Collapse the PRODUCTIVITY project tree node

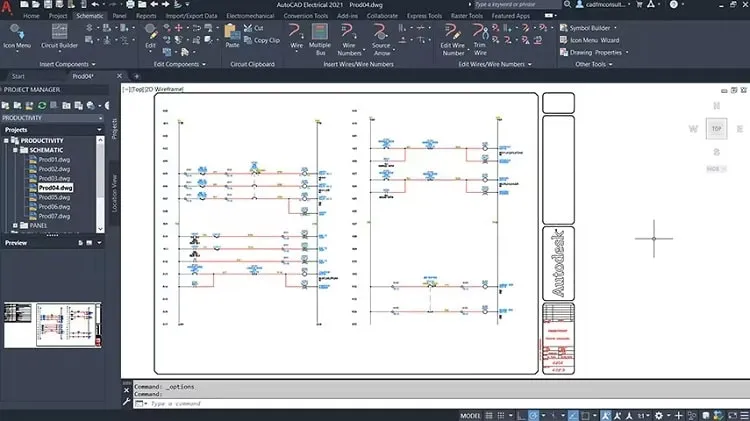click(x=6, y=141)
